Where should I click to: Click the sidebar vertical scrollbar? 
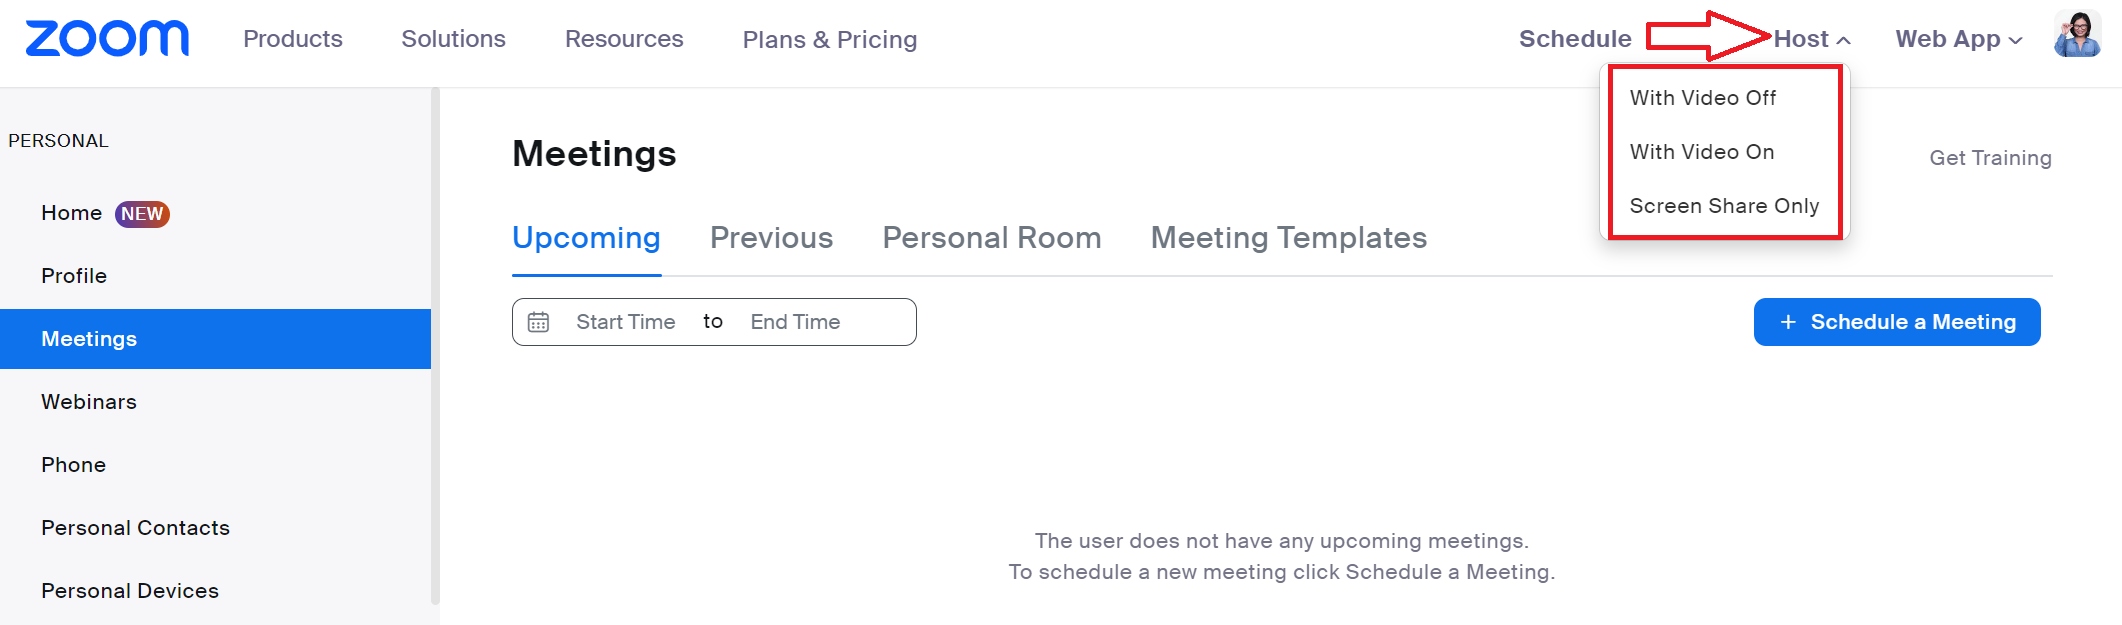click(435, 346)
